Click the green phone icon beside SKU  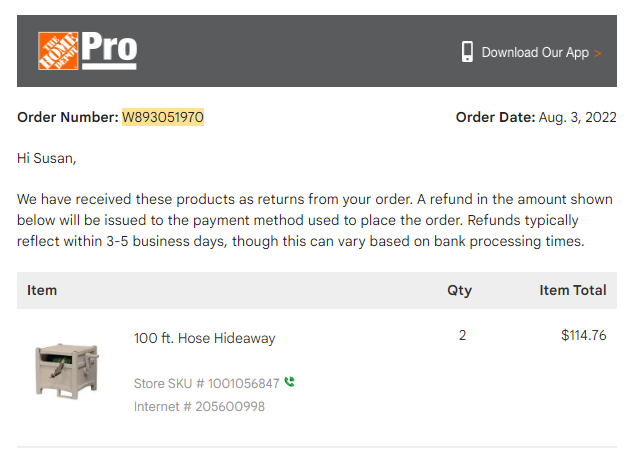(289, 381)
